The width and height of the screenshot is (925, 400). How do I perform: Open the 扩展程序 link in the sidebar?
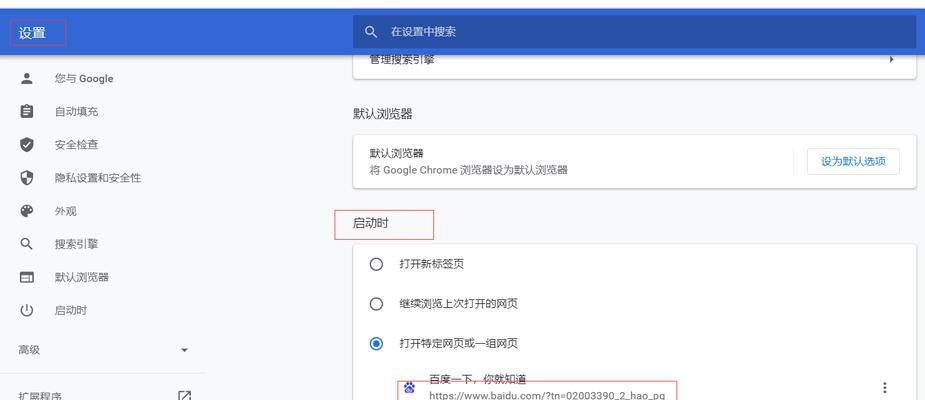40,396
